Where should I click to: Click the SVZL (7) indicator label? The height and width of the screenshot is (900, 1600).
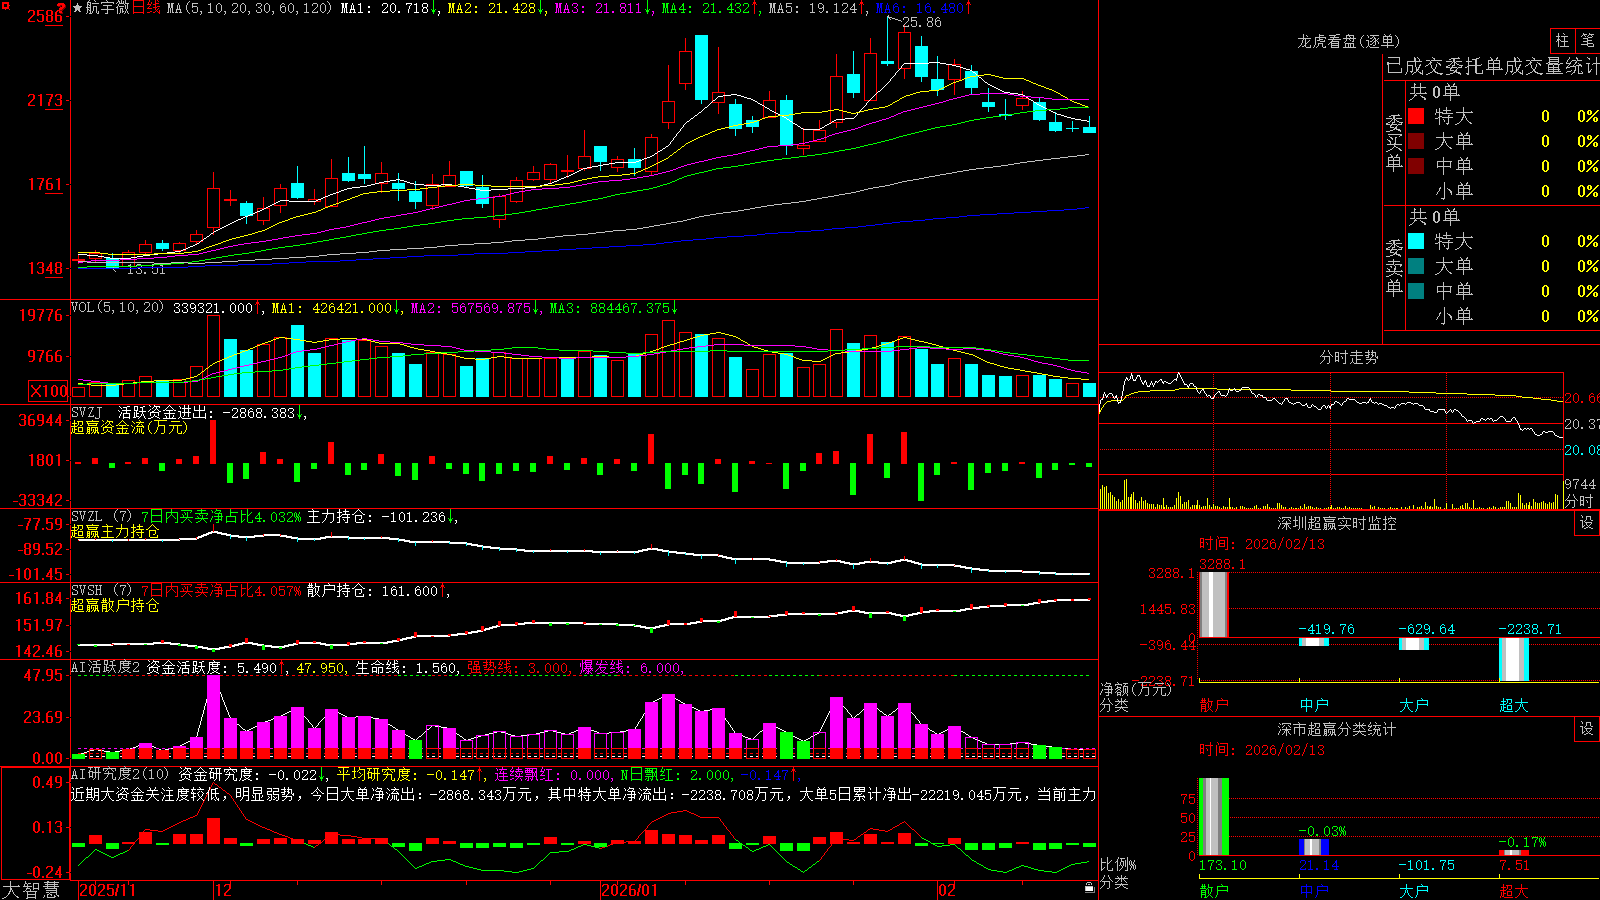pos(101,517)
